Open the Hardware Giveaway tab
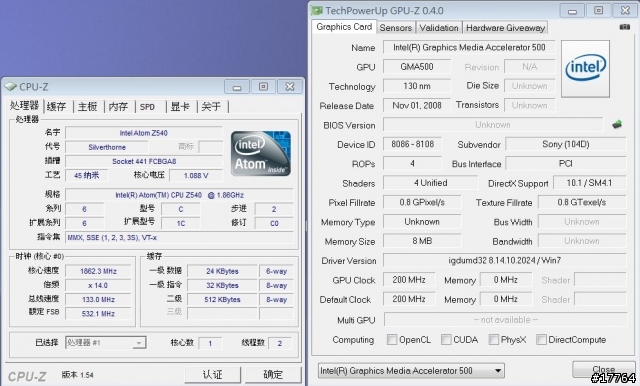The height and width of the screenshot is (386, 640). coord(505,28)
